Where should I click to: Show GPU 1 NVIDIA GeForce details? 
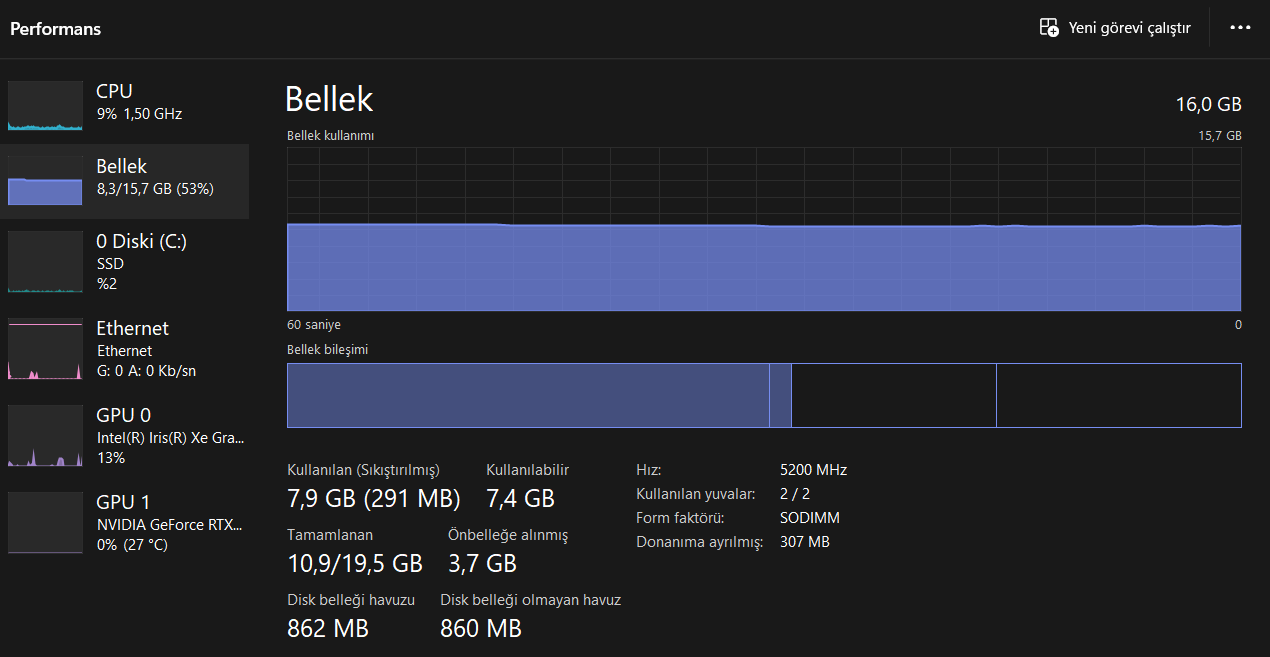pos(169,524)
